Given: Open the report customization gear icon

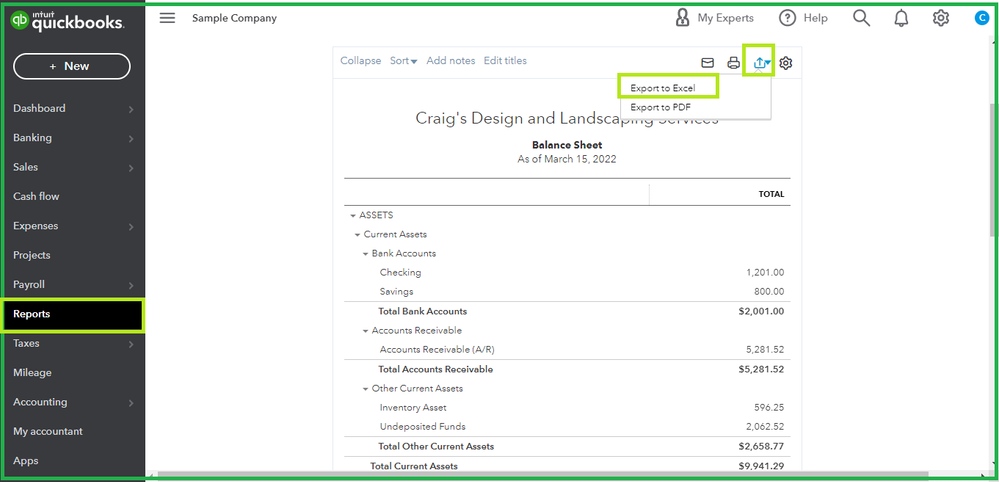Looking at the screenshot, I should point(786,63).
